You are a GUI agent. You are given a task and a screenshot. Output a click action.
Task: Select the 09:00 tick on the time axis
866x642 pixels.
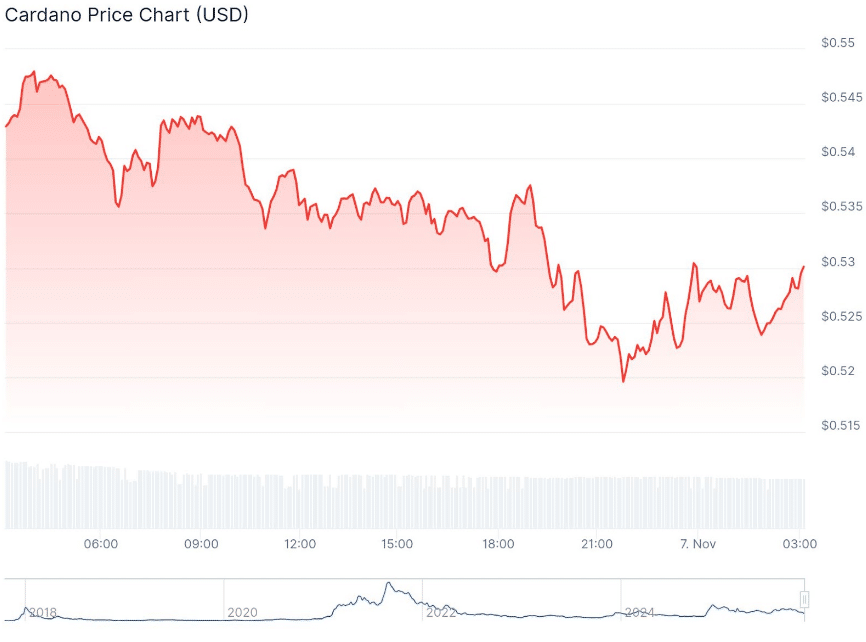(x=202, y=544)
